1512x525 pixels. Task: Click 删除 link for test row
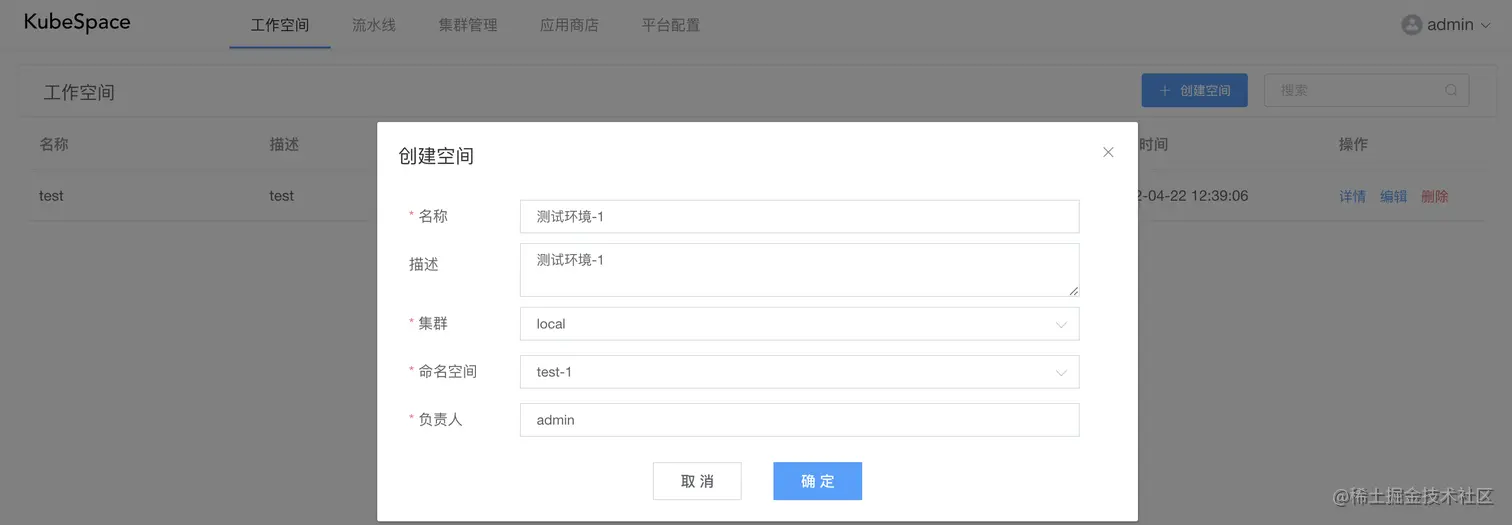click(x=1434, y=196)
